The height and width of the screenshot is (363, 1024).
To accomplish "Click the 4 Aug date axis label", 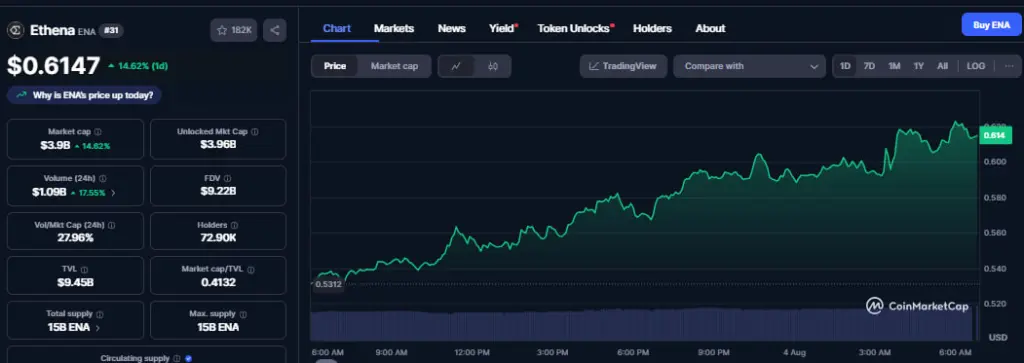I will point(793,353).
